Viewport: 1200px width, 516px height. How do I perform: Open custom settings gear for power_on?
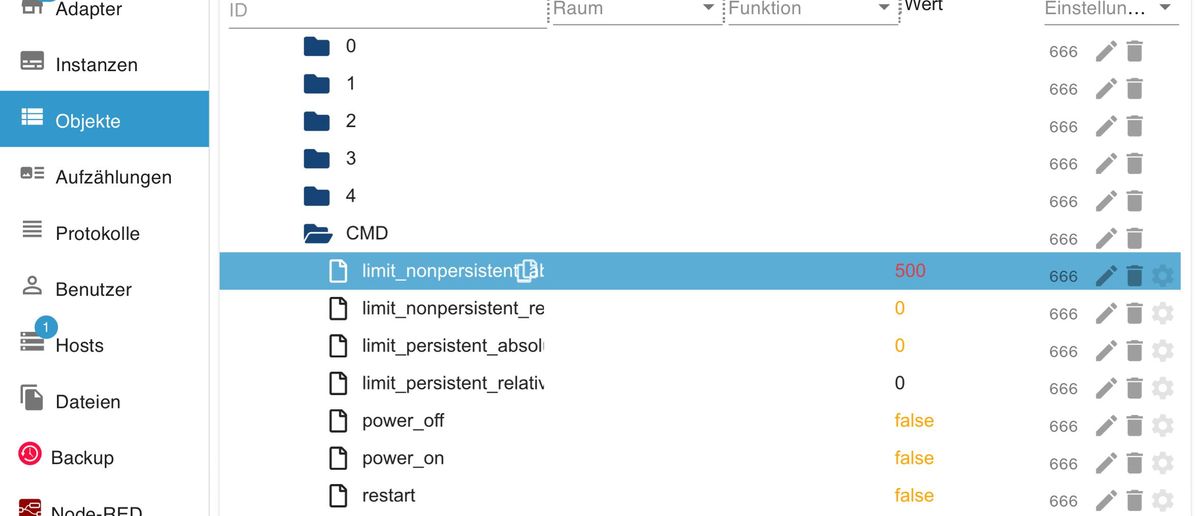coord(1162,463)
